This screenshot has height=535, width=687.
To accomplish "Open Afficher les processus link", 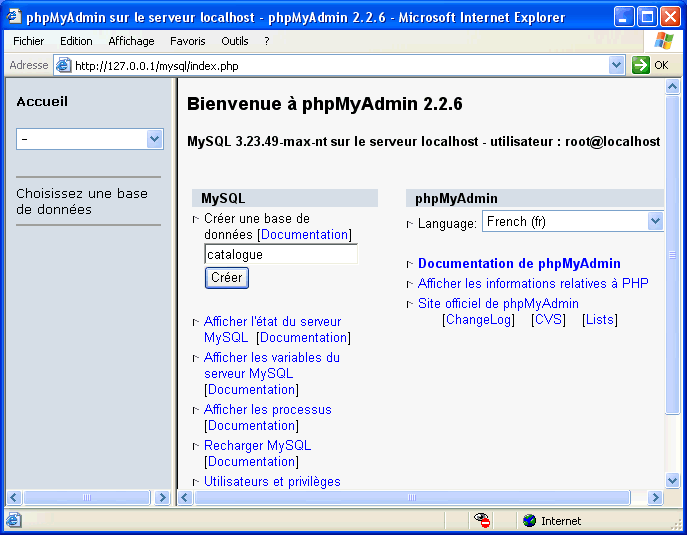I will (268, 410).
